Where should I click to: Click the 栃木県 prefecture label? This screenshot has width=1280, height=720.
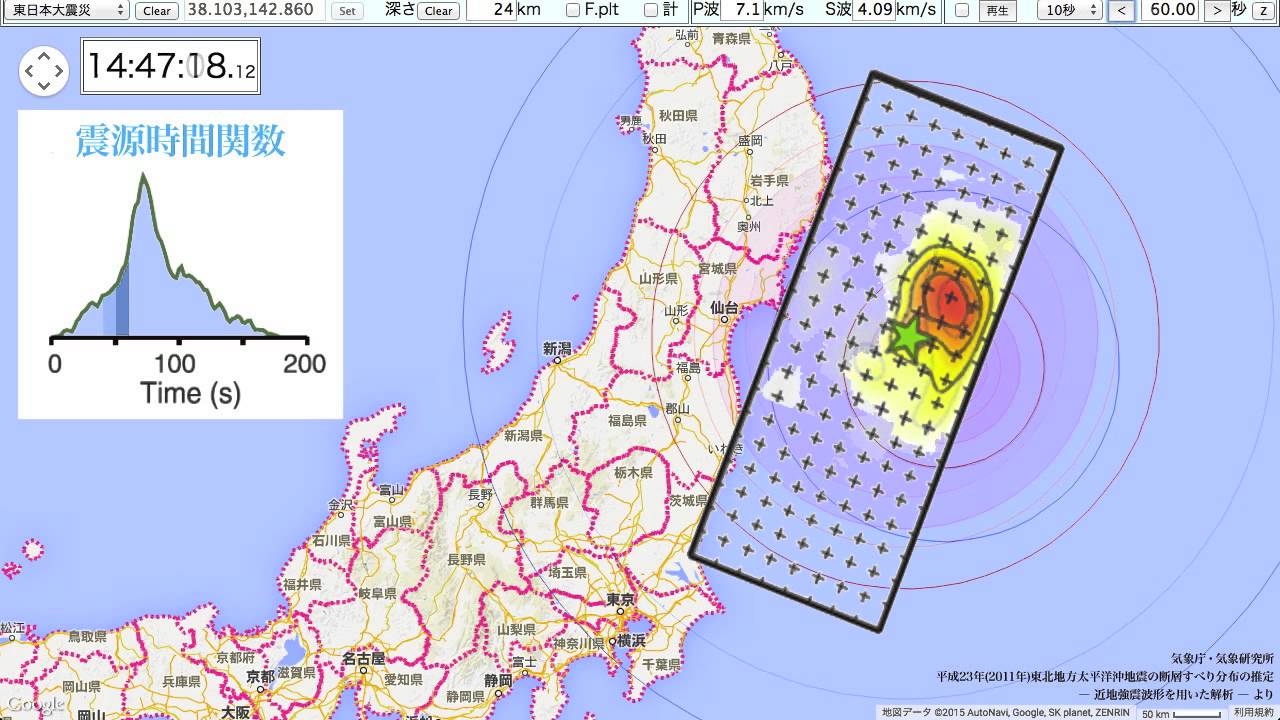[x=633, y=472]
